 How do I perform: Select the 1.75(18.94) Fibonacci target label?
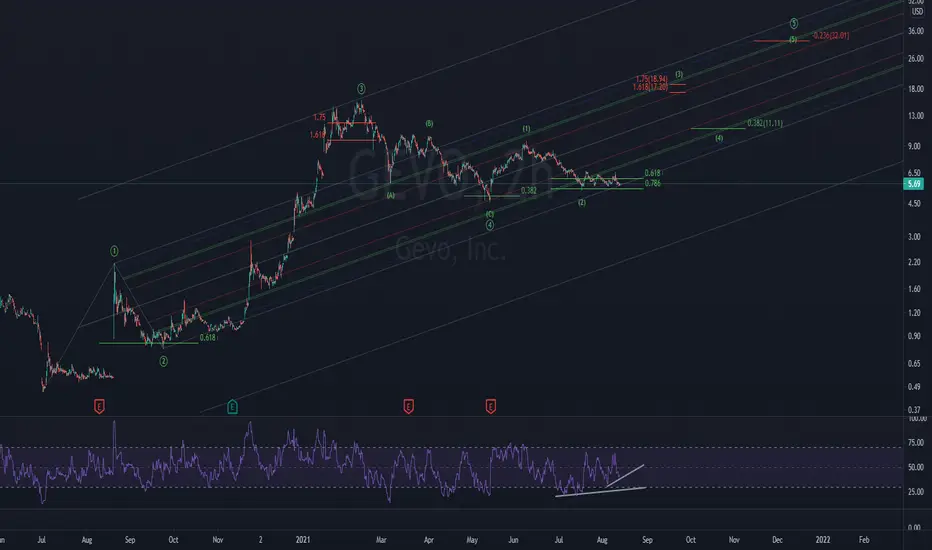pyautogui.click(x=651, y=78)
